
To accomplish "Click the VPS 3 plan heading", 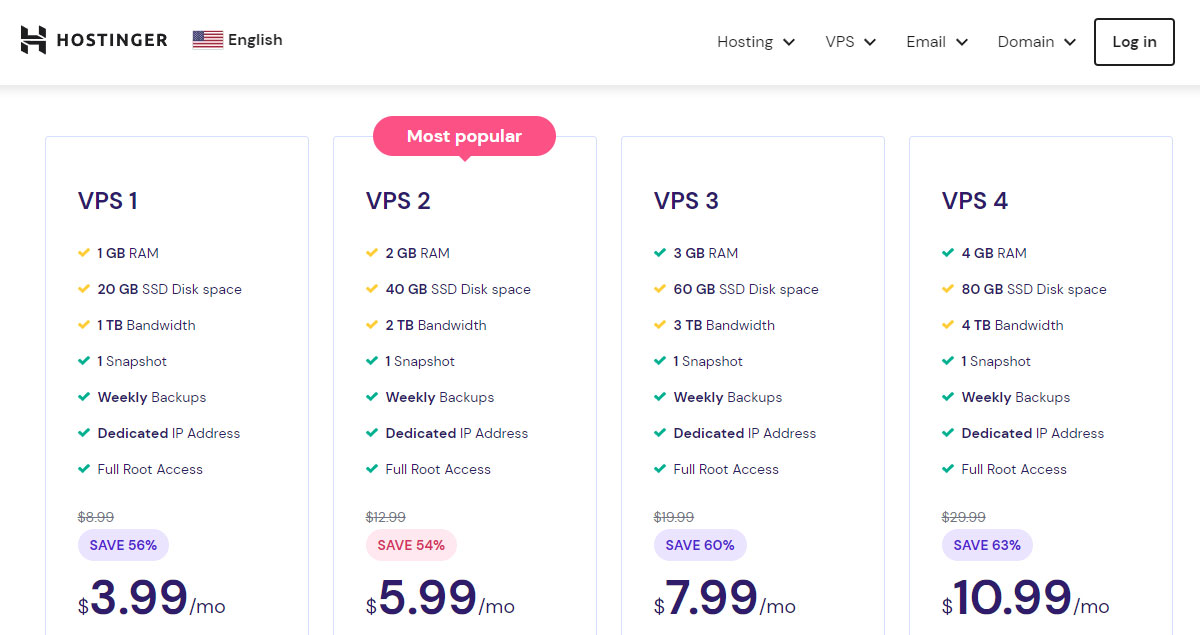I will (x=686, y=201).
